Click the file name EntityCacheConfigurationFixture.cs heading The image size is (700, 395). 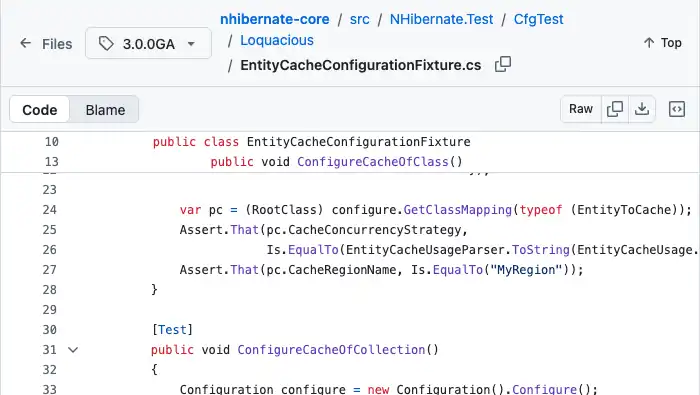point(361,65)
